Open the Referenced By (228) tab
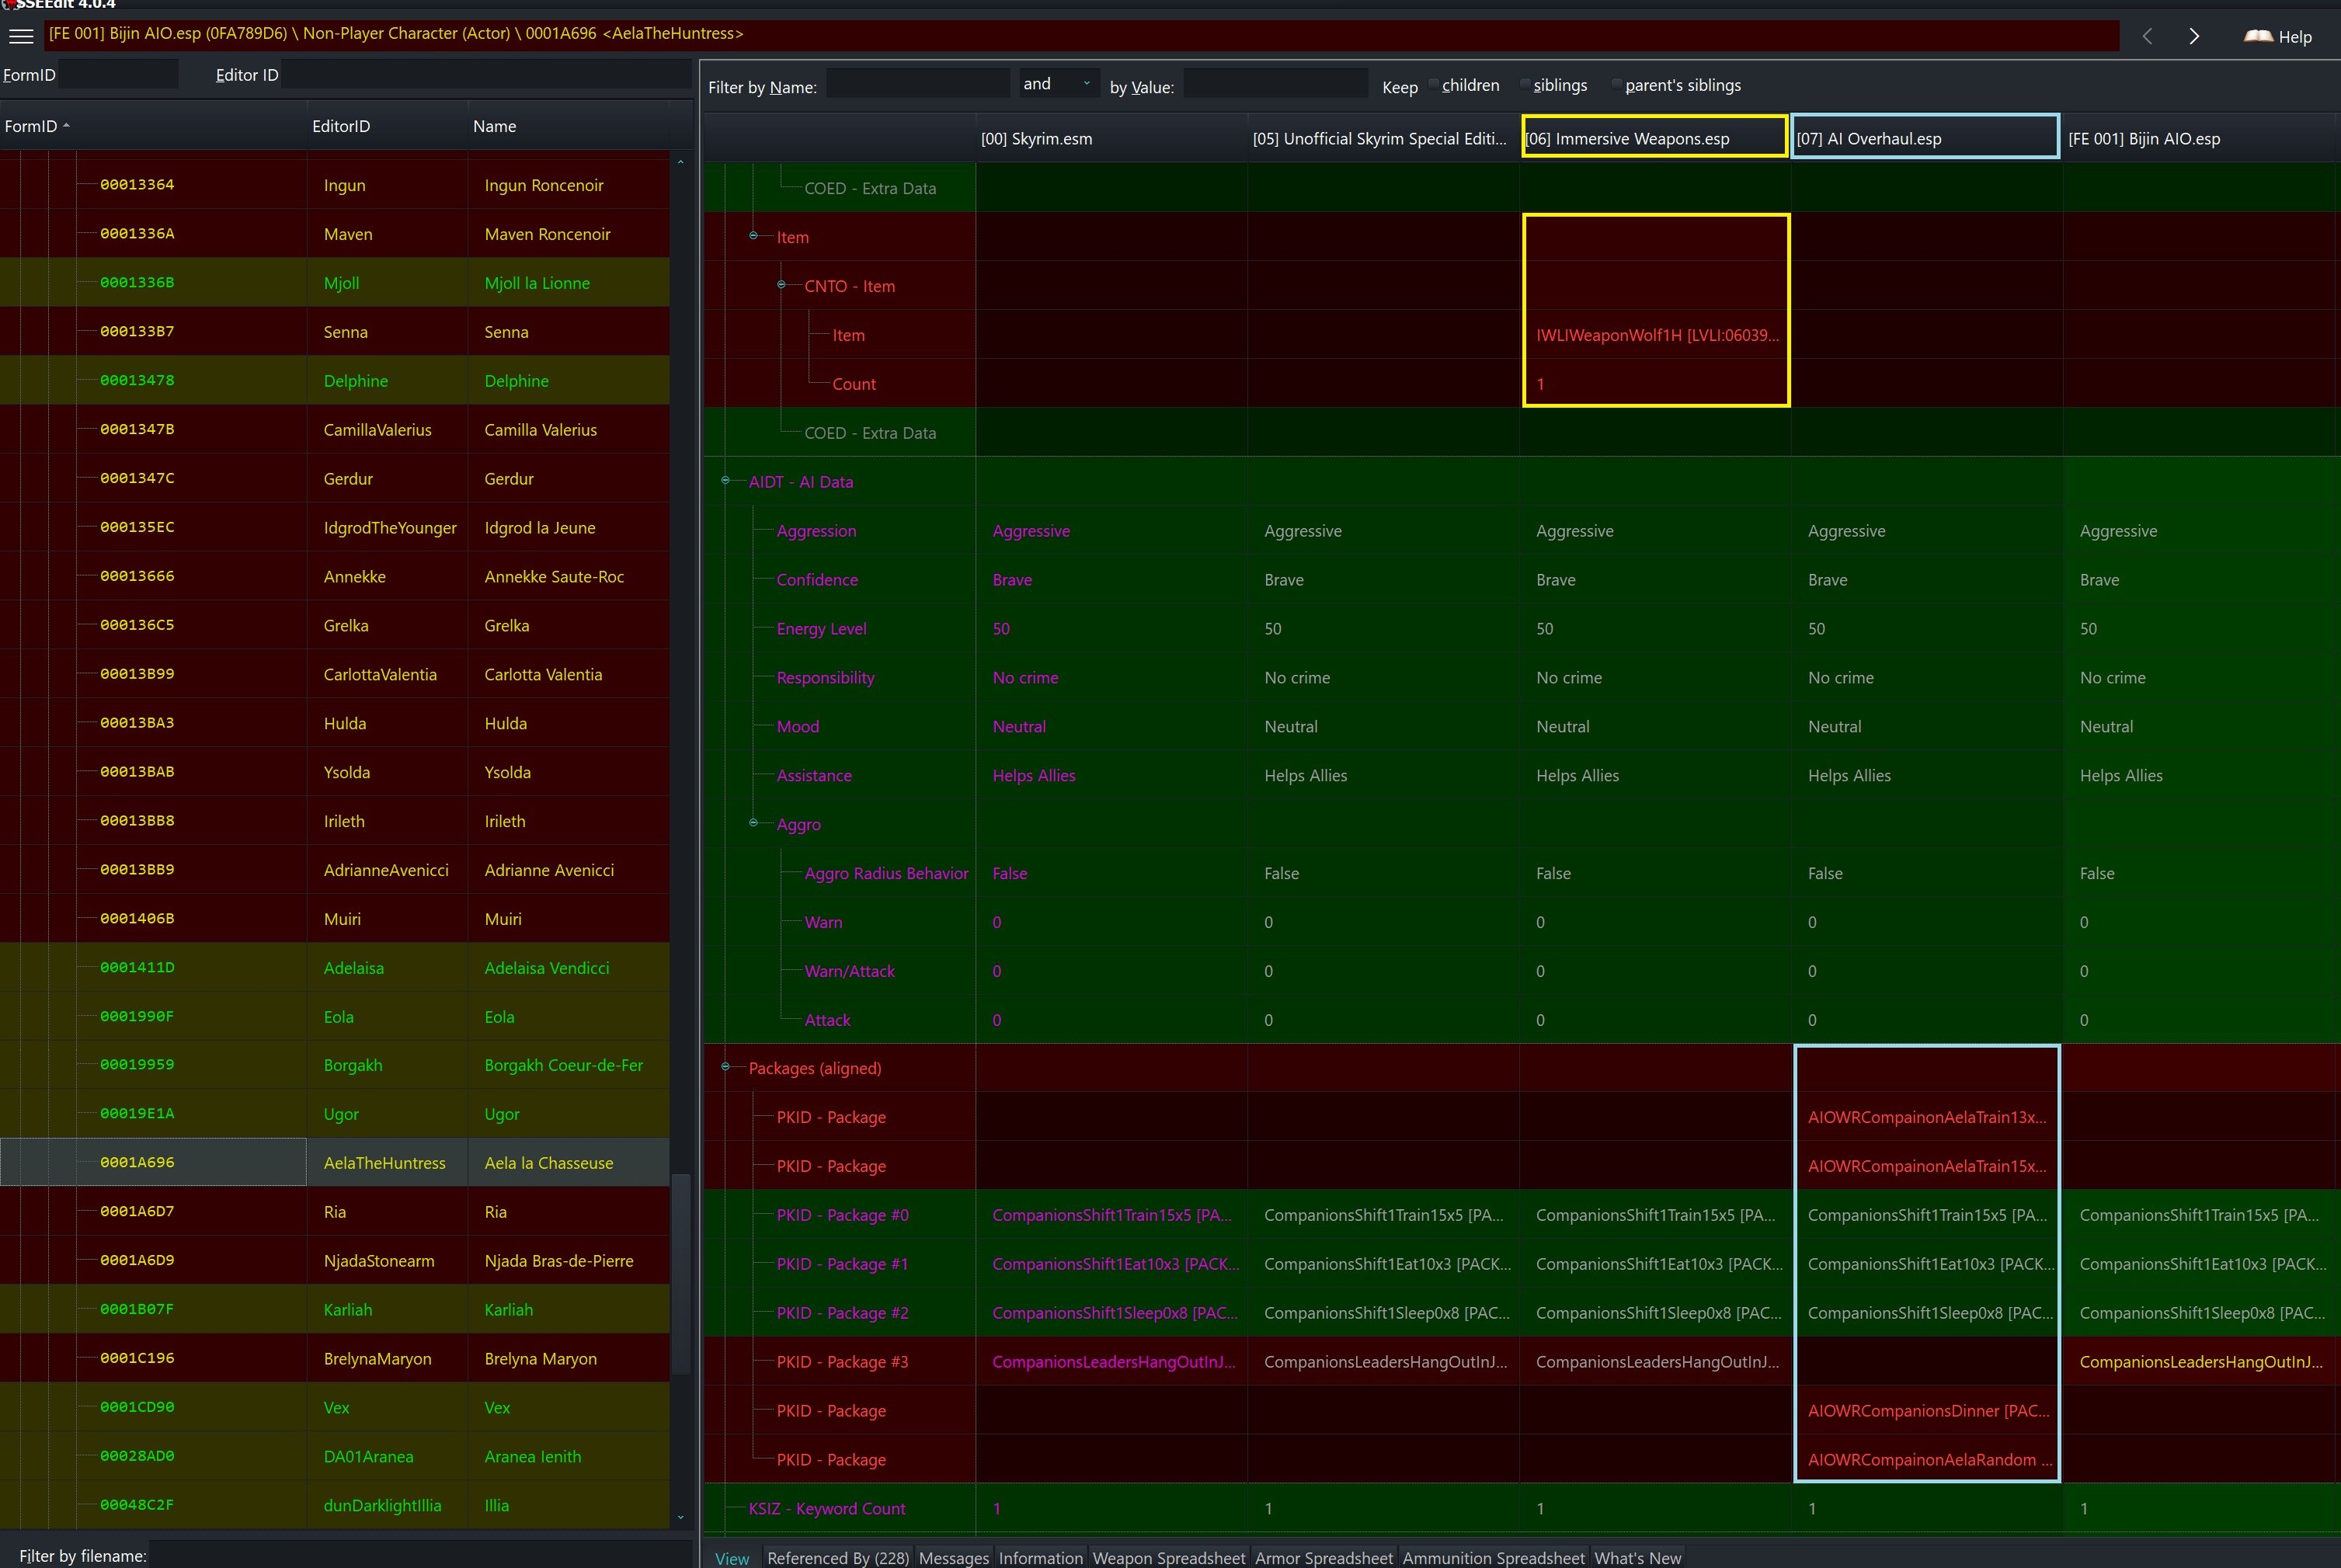The image size is (2341, 1568). click(838, 1557)
